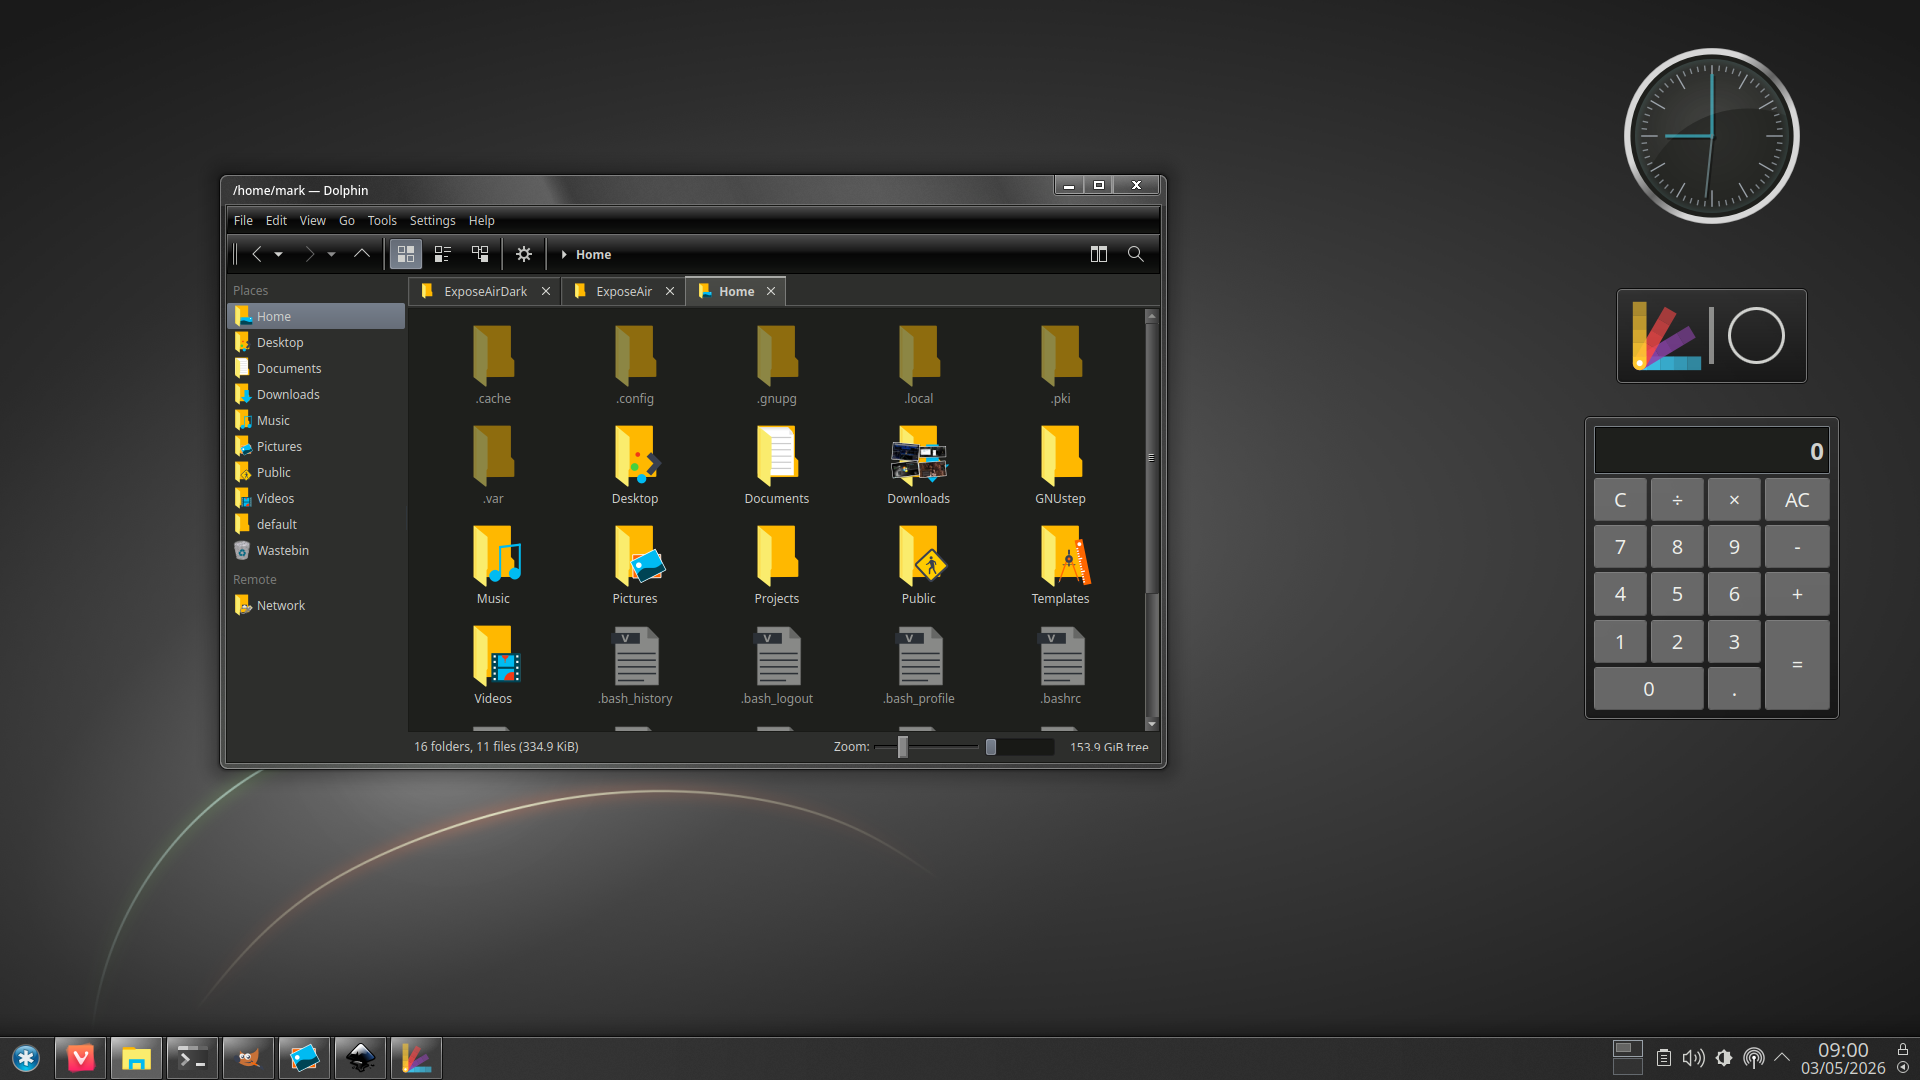1920x1080 pixels.
Task: Go forward with the right arrow
Action: [310, 254]
